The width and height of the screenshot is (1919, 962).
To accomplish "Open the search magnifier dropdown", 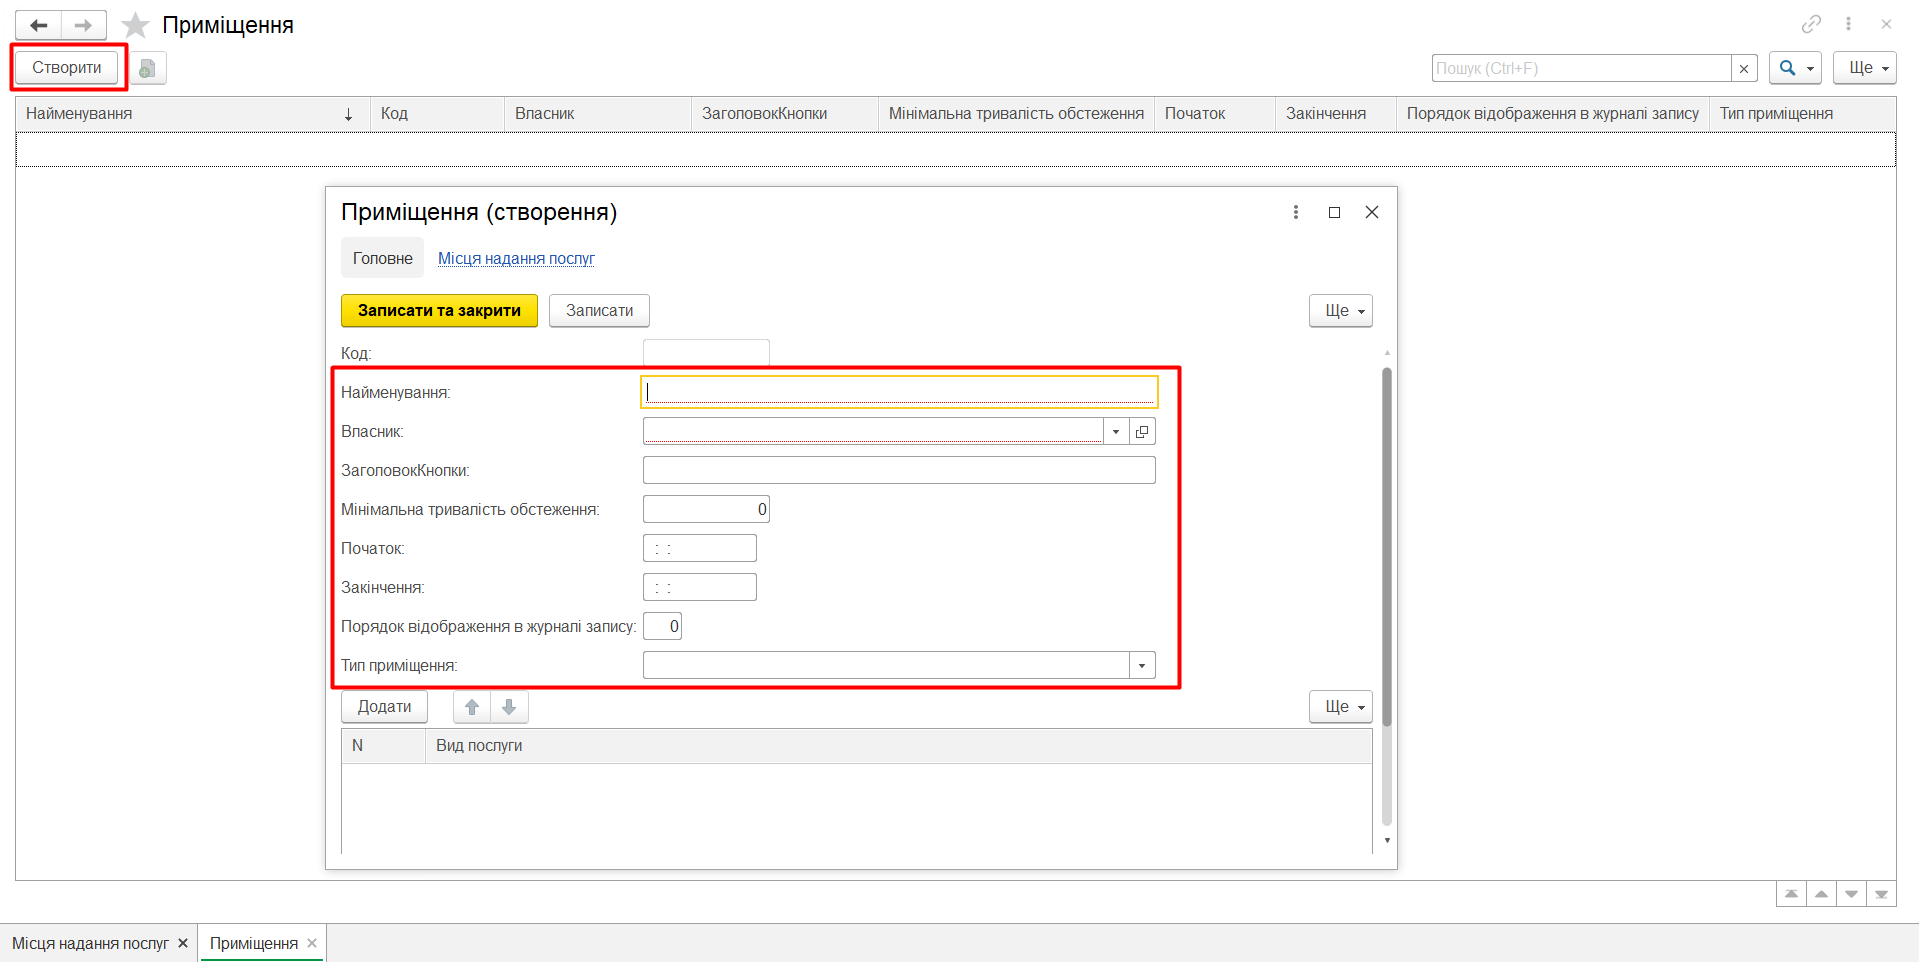I will 1795,68.
